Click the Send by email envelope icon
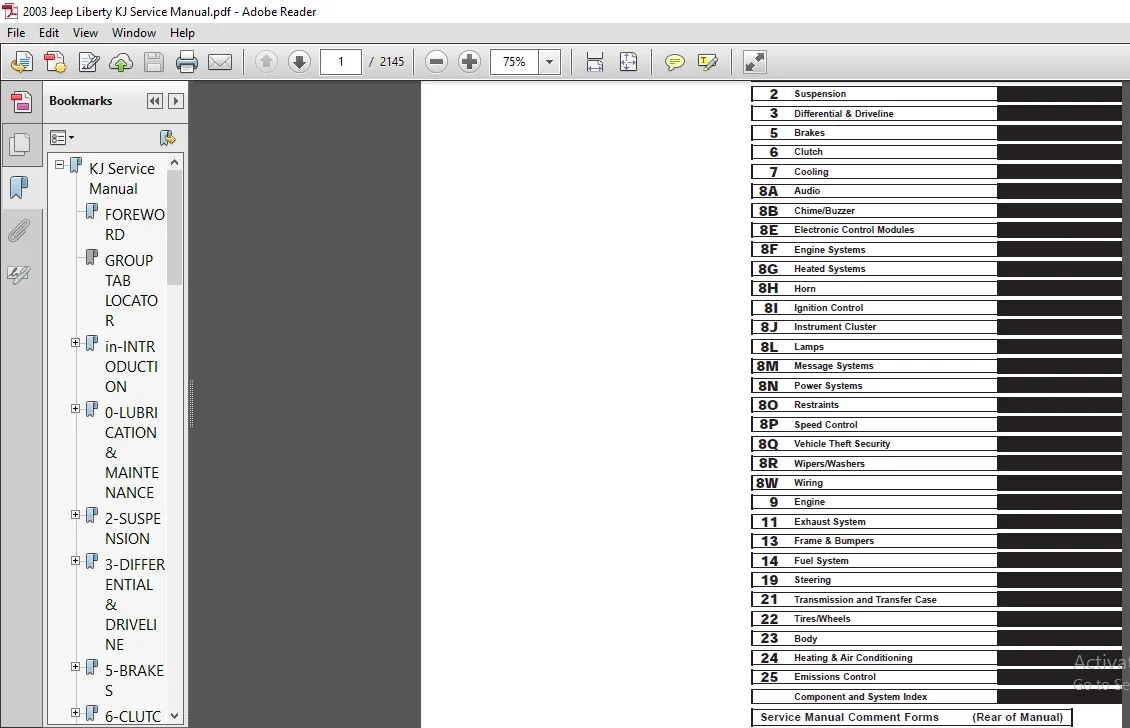Screen dimensions: 1130x728 (x=220, y=62)
